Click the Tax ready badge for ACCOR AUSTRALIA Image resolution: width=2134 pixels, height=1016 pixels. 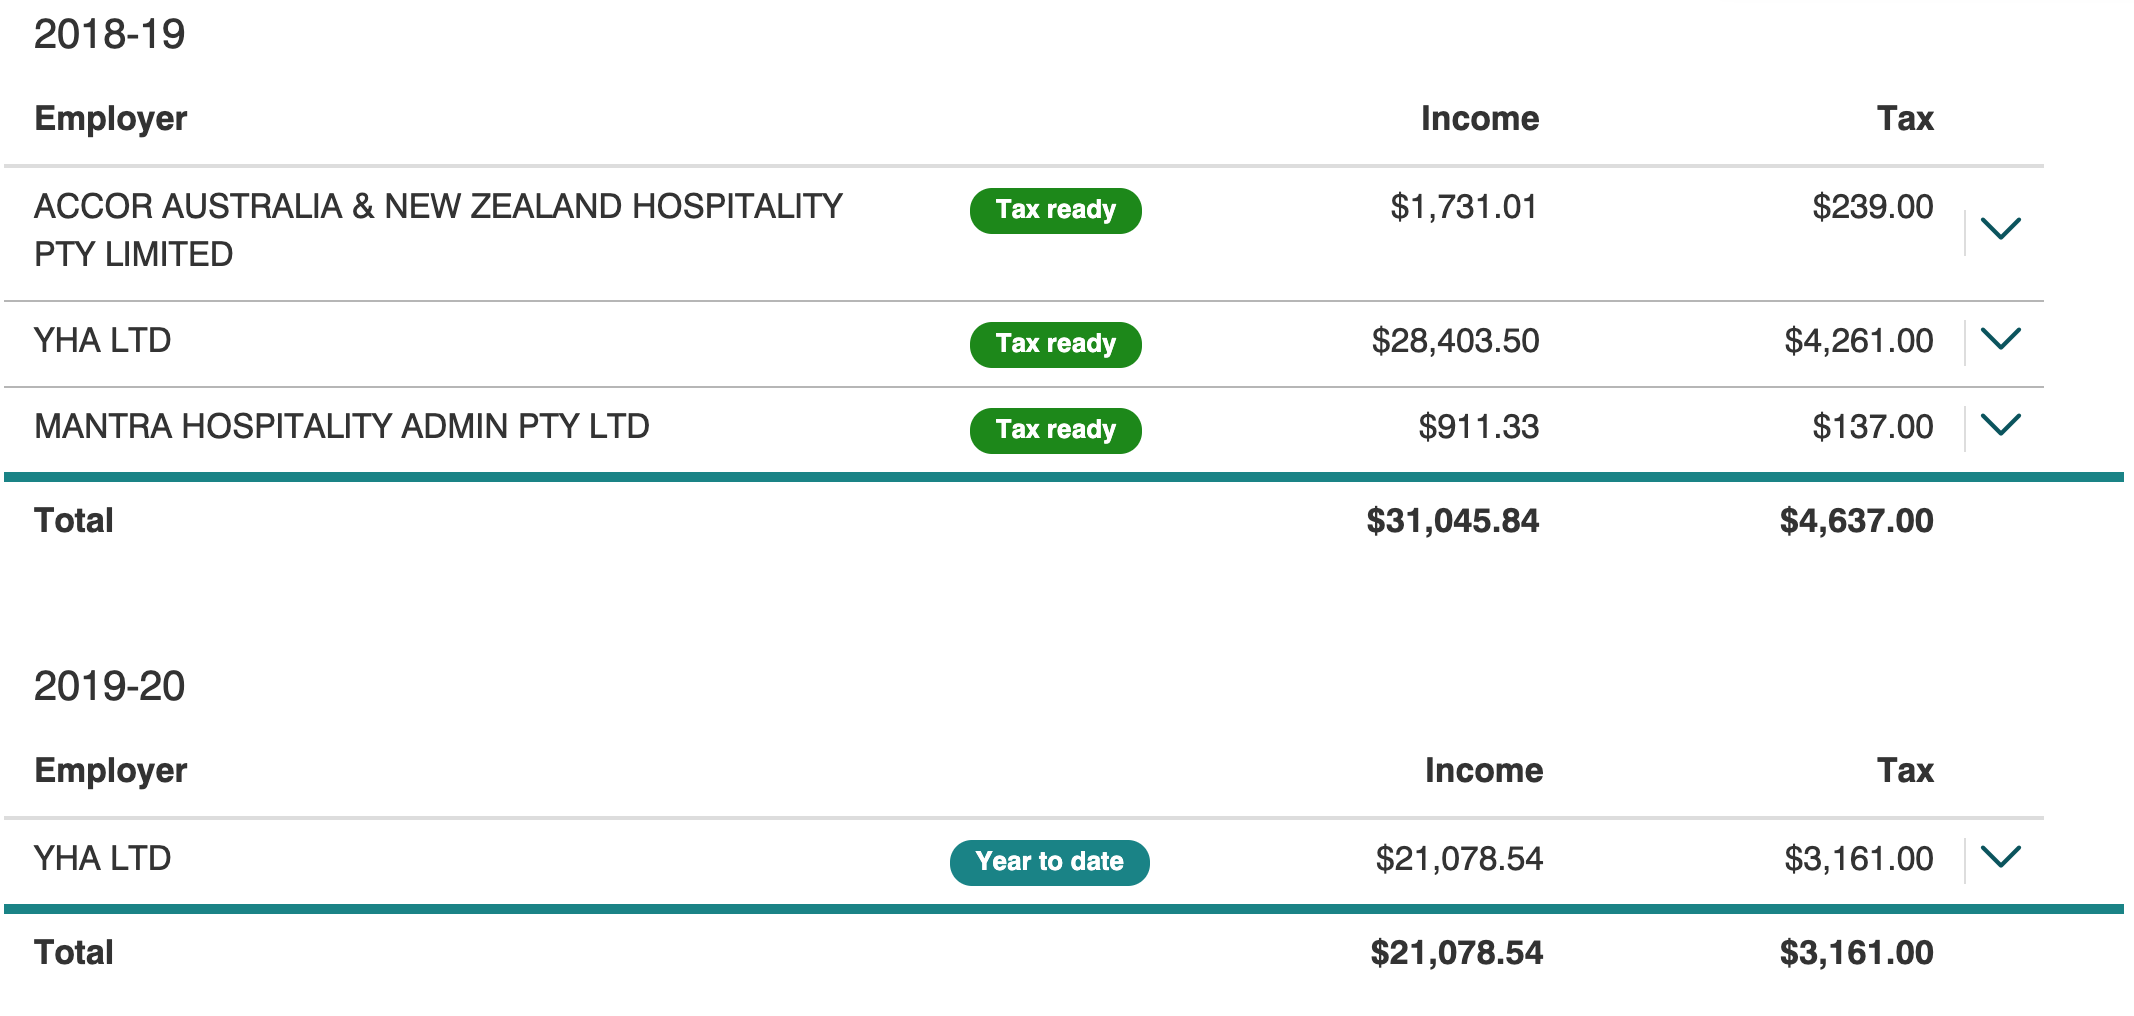(x=1055, y=210)
